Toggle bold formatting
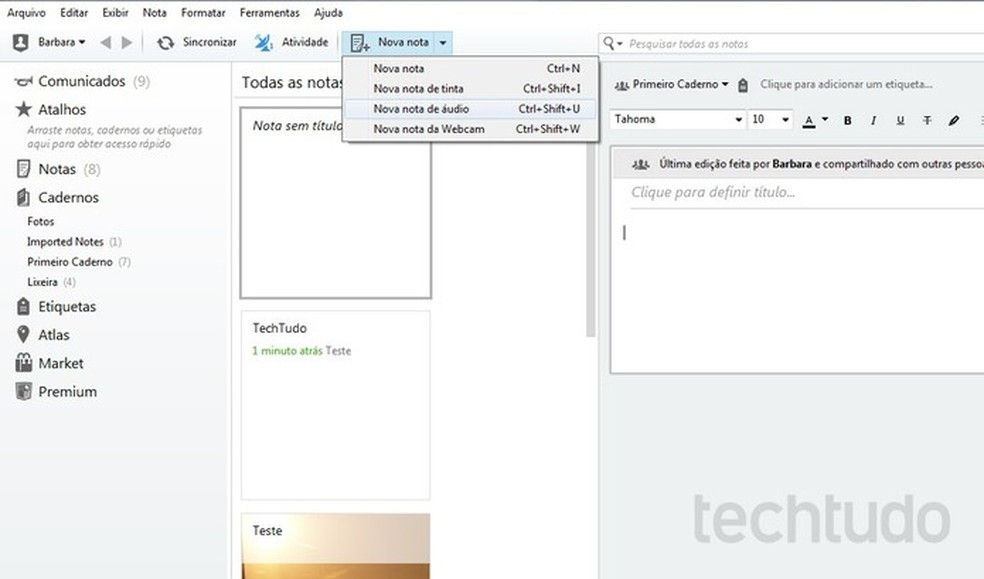 pos(847,119)
